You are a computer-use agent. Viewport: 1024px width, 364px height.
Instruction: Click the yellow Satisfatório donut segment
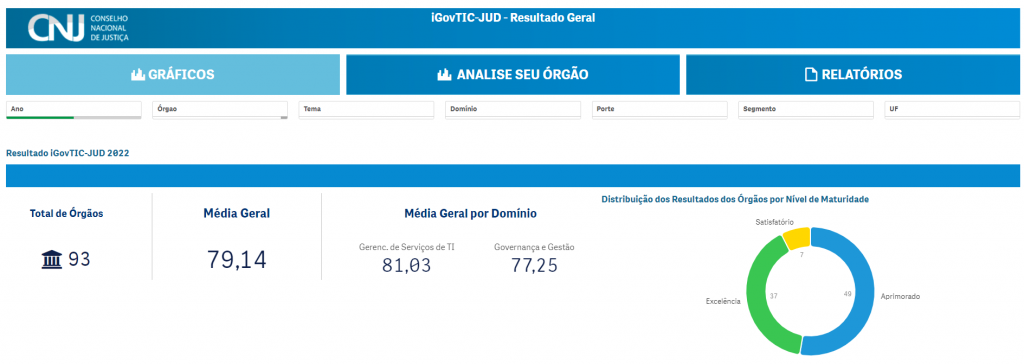797,238
